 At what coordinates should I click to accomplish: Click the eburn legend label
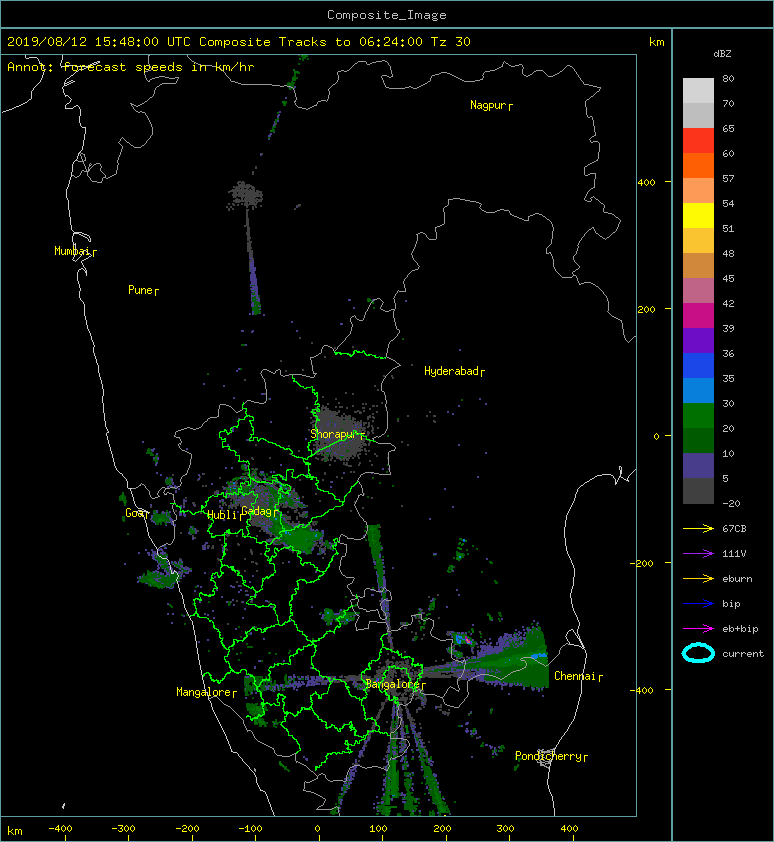pos(737,579)
